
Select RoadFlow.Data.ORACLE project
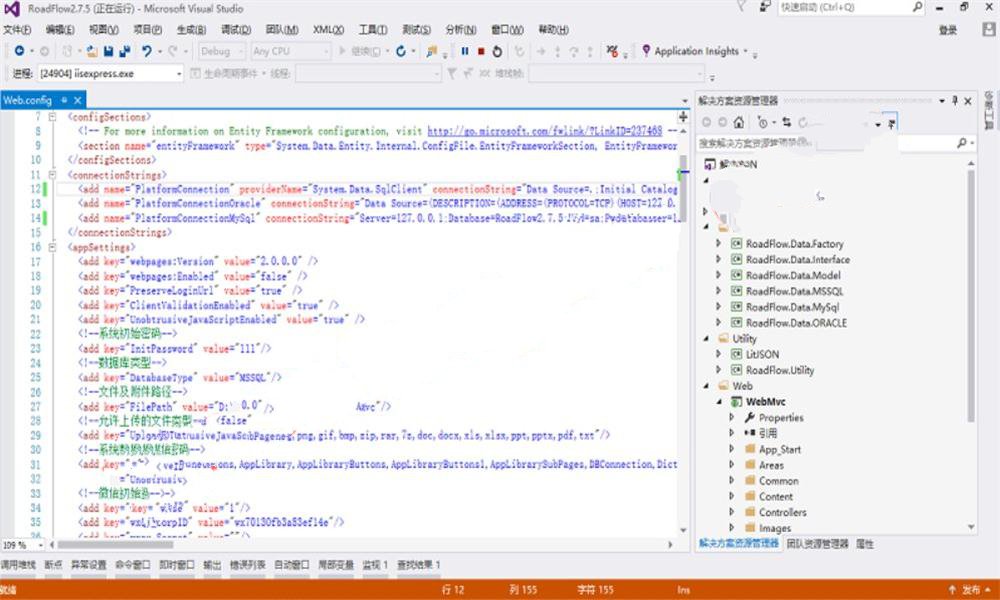[x=796, y=323]
